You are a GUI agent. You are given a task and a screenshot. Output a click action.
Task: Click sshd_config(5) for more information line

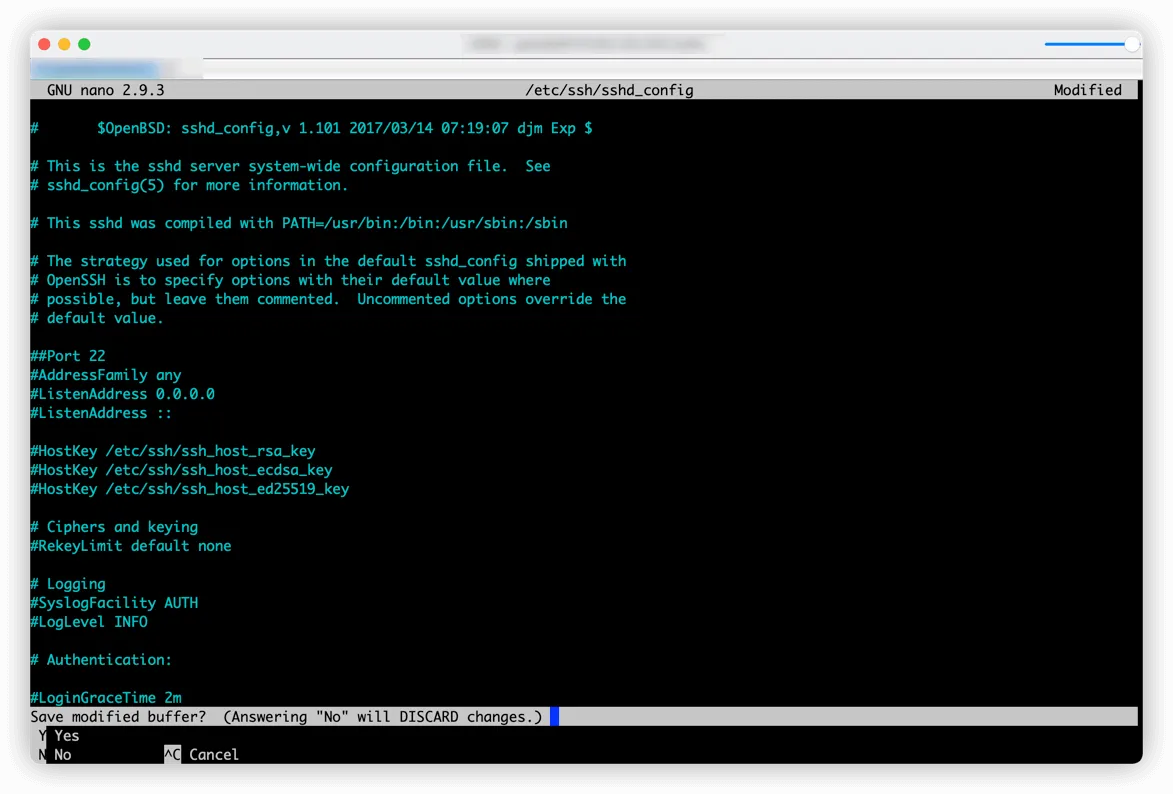189,185
